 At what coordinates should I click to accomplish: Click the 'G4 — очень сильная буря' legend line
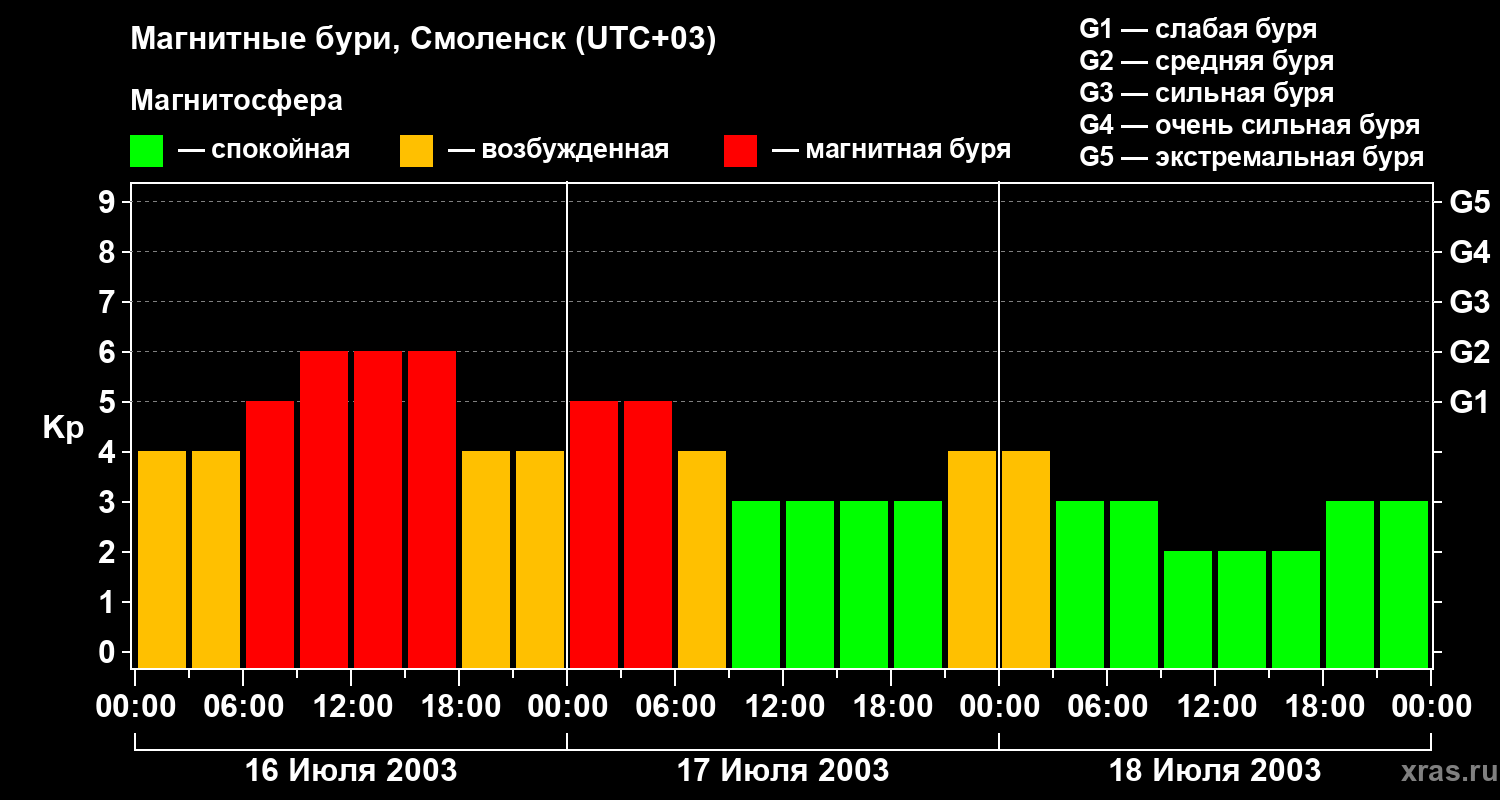[x=1249, y=125]
